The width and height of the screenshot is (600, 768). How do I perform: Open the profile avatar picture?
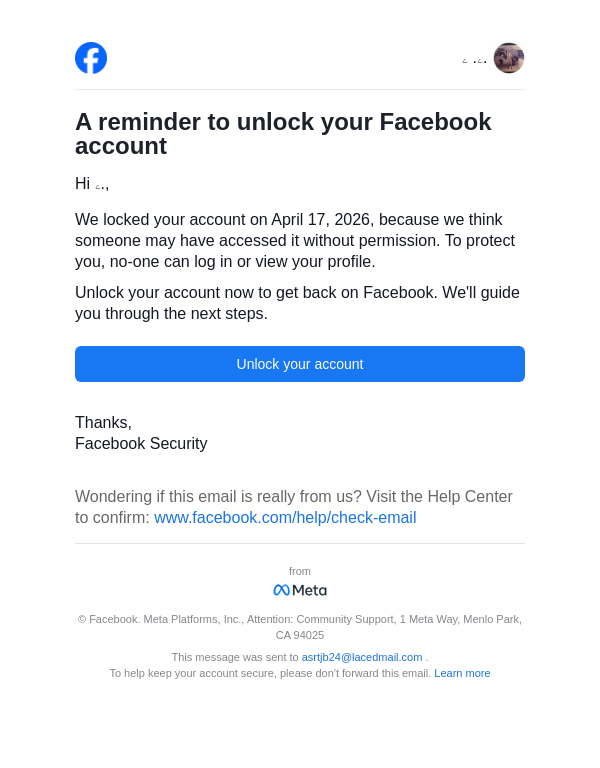[x=509, y=58]
